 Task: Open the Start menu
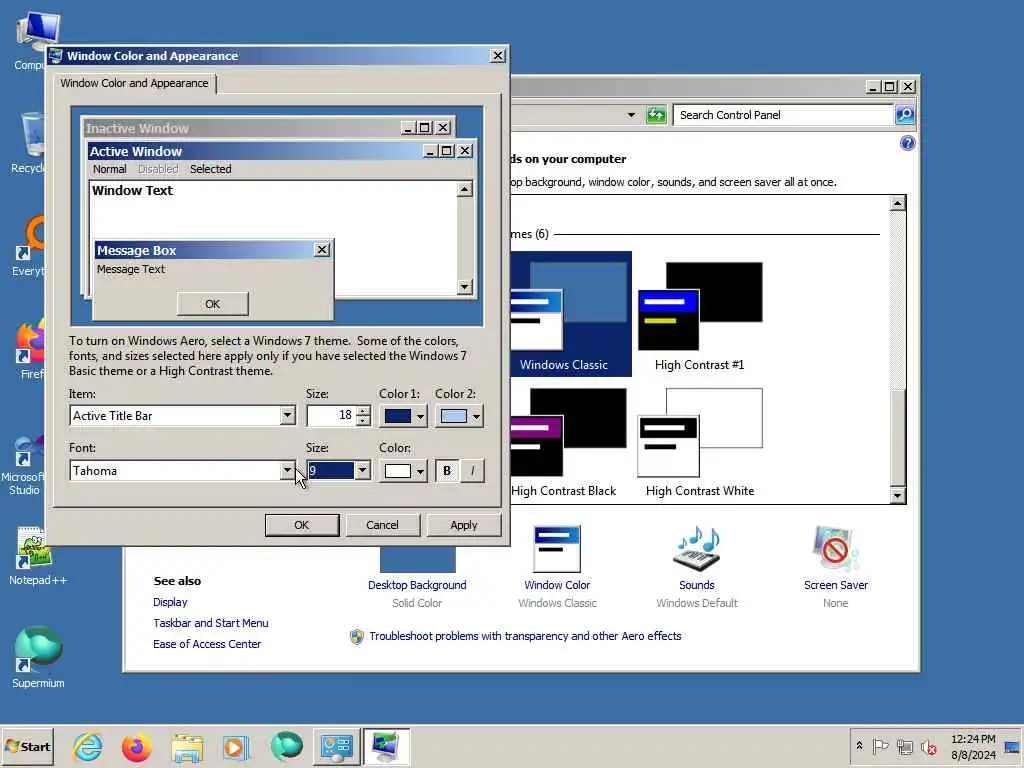[x=27, y=746]
